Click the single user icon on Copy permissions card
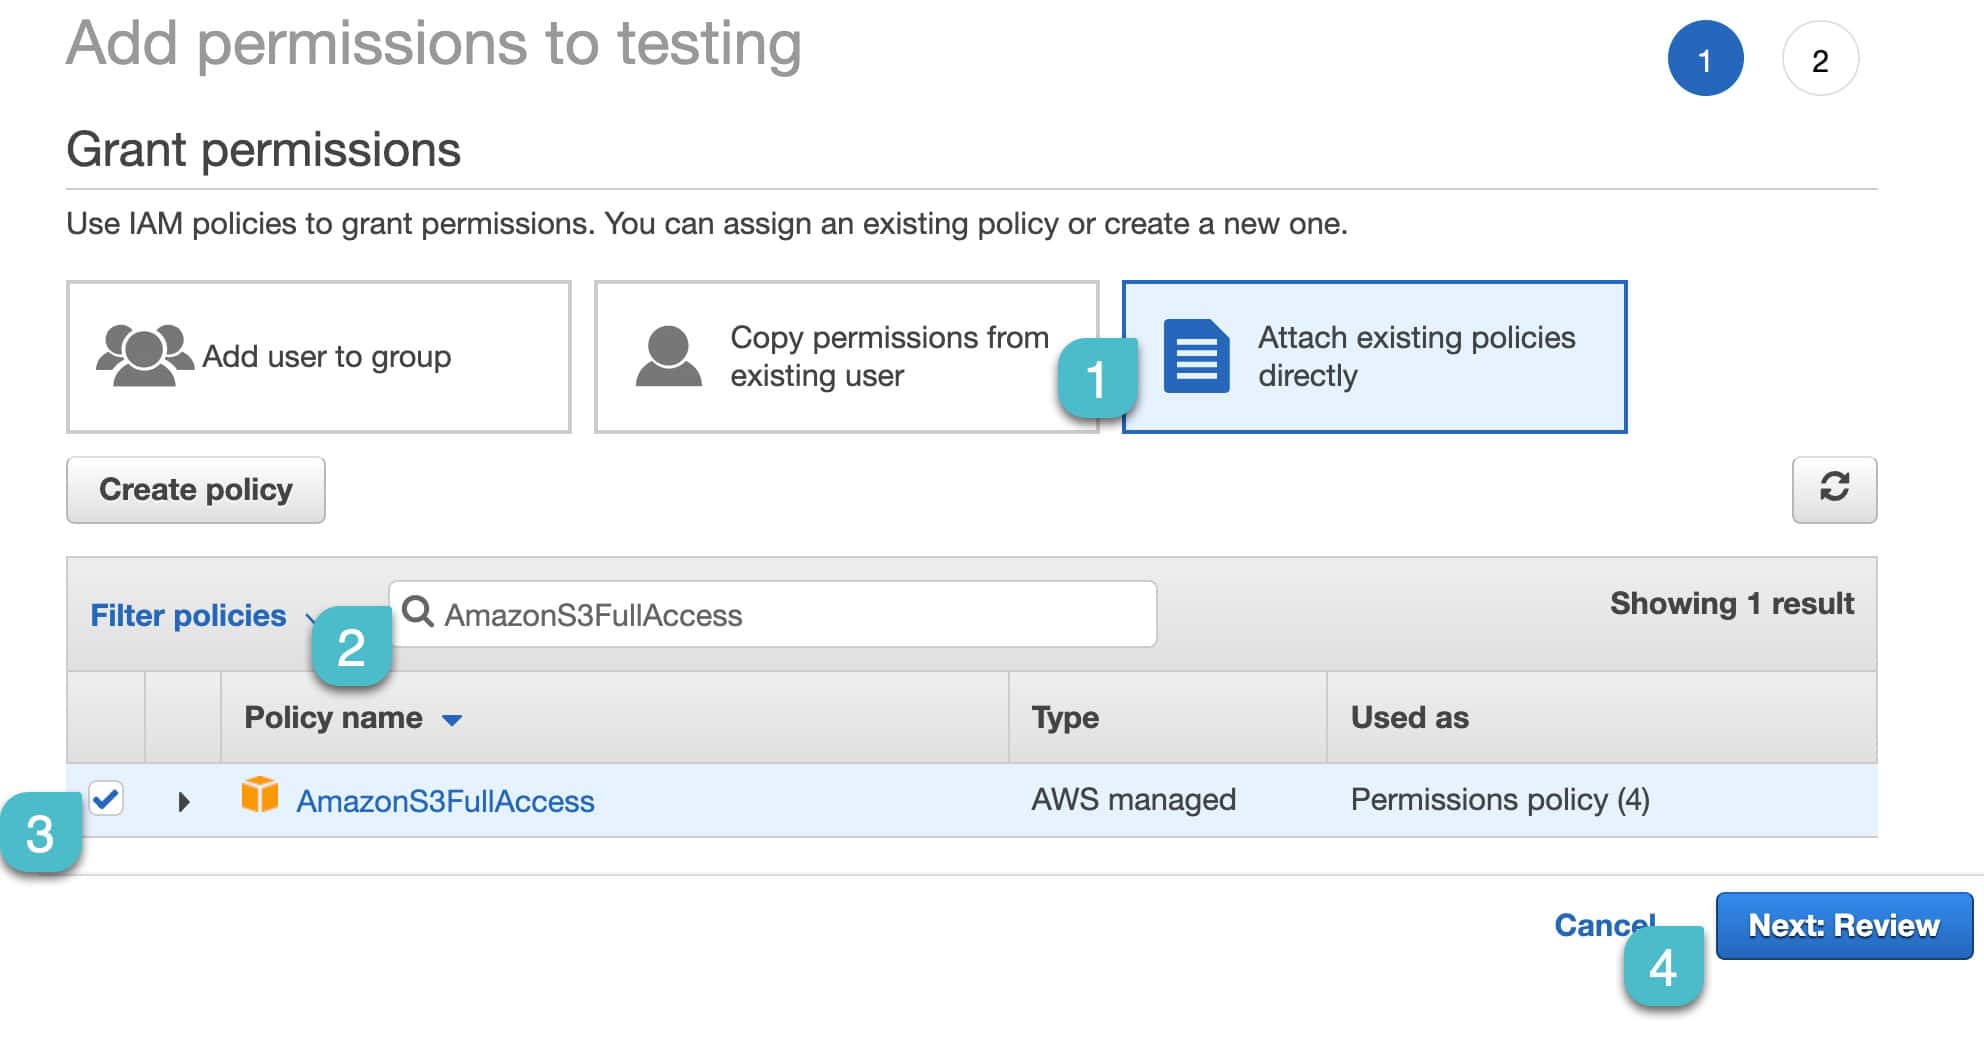Image resolution: width=1984 pixels, height=1048 pixels. click(x=668, y=356)
